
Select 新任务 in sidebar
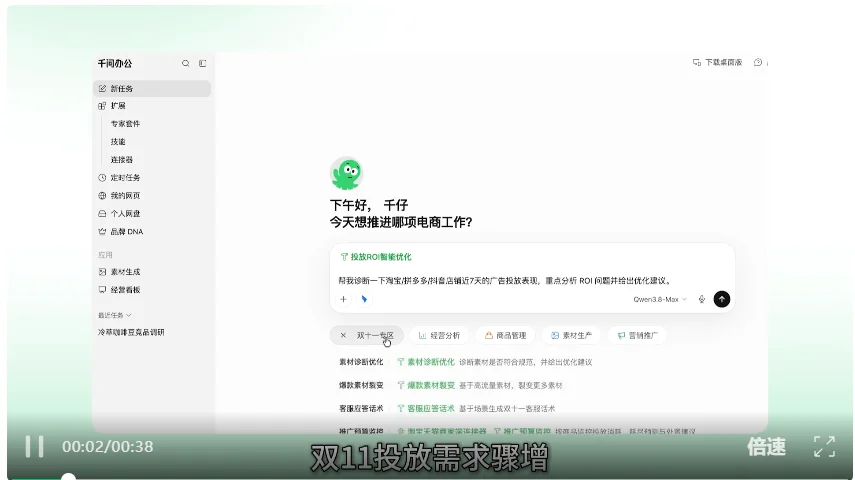152,88
